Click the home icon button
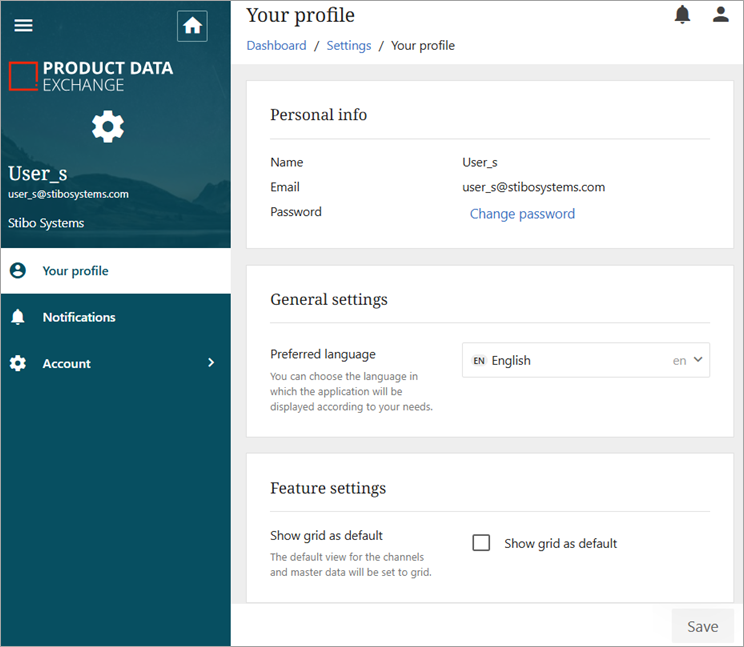This screenshot has height=647, width=744. coord(192,26)
